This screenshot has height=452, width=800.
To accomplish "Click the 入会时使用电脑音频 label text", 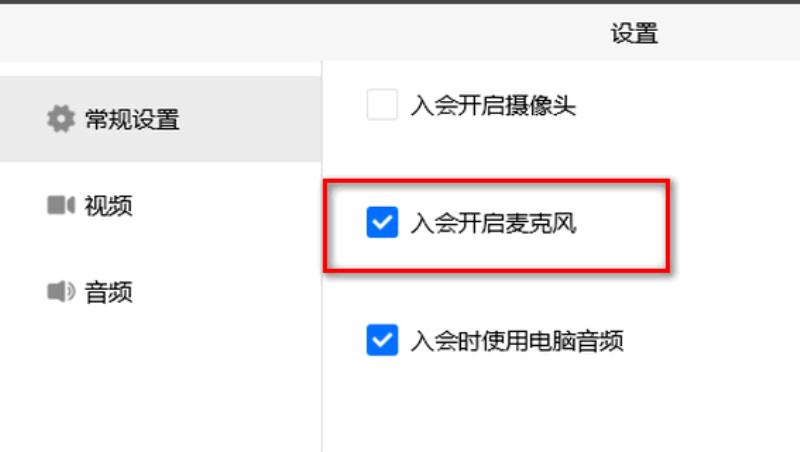I will click(517, 341).
